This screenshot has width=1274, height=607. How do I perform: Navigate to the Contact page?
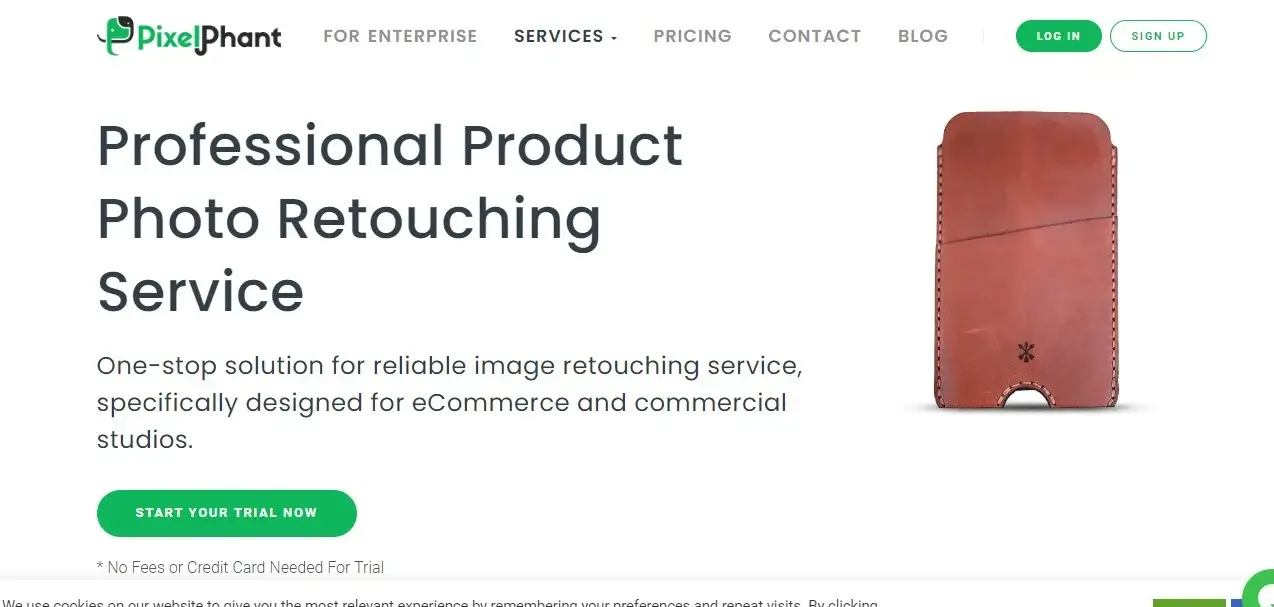(x=815, y=36)
